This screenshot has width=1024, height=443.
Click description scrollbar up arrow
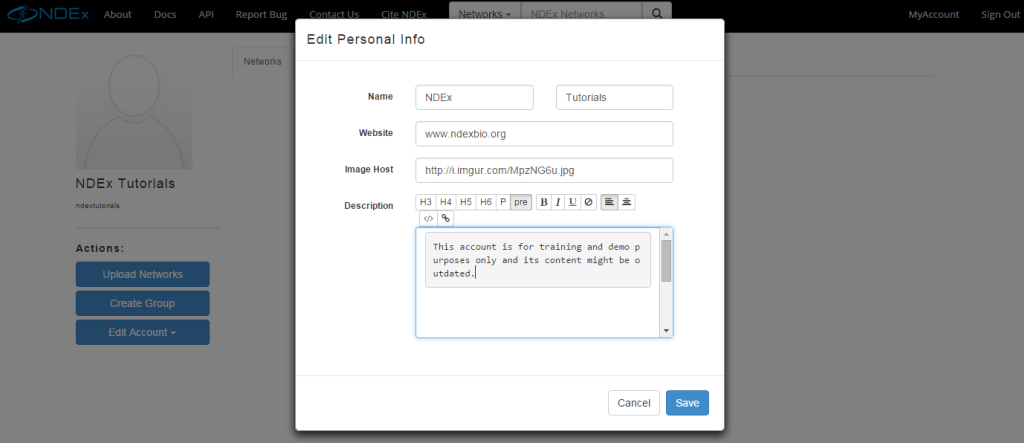point(666,234)
